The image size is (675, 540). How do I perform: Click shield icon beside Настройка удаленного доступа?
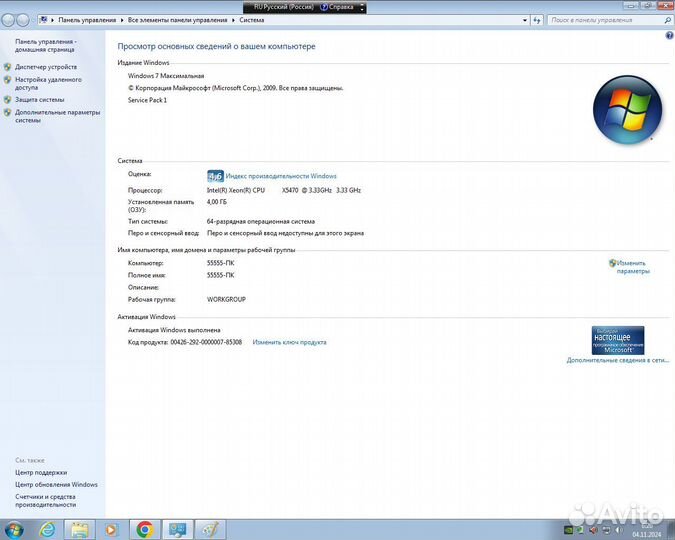tap(7, 80)
